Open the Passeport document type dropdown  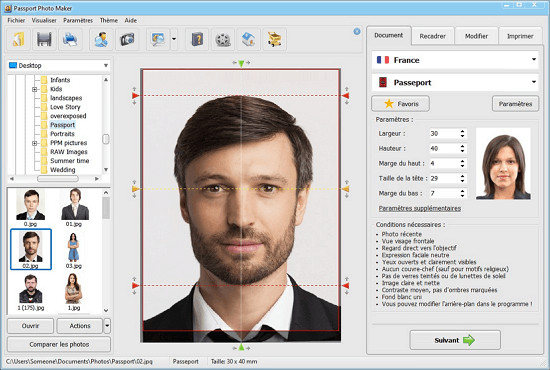[x=455, y=82]
